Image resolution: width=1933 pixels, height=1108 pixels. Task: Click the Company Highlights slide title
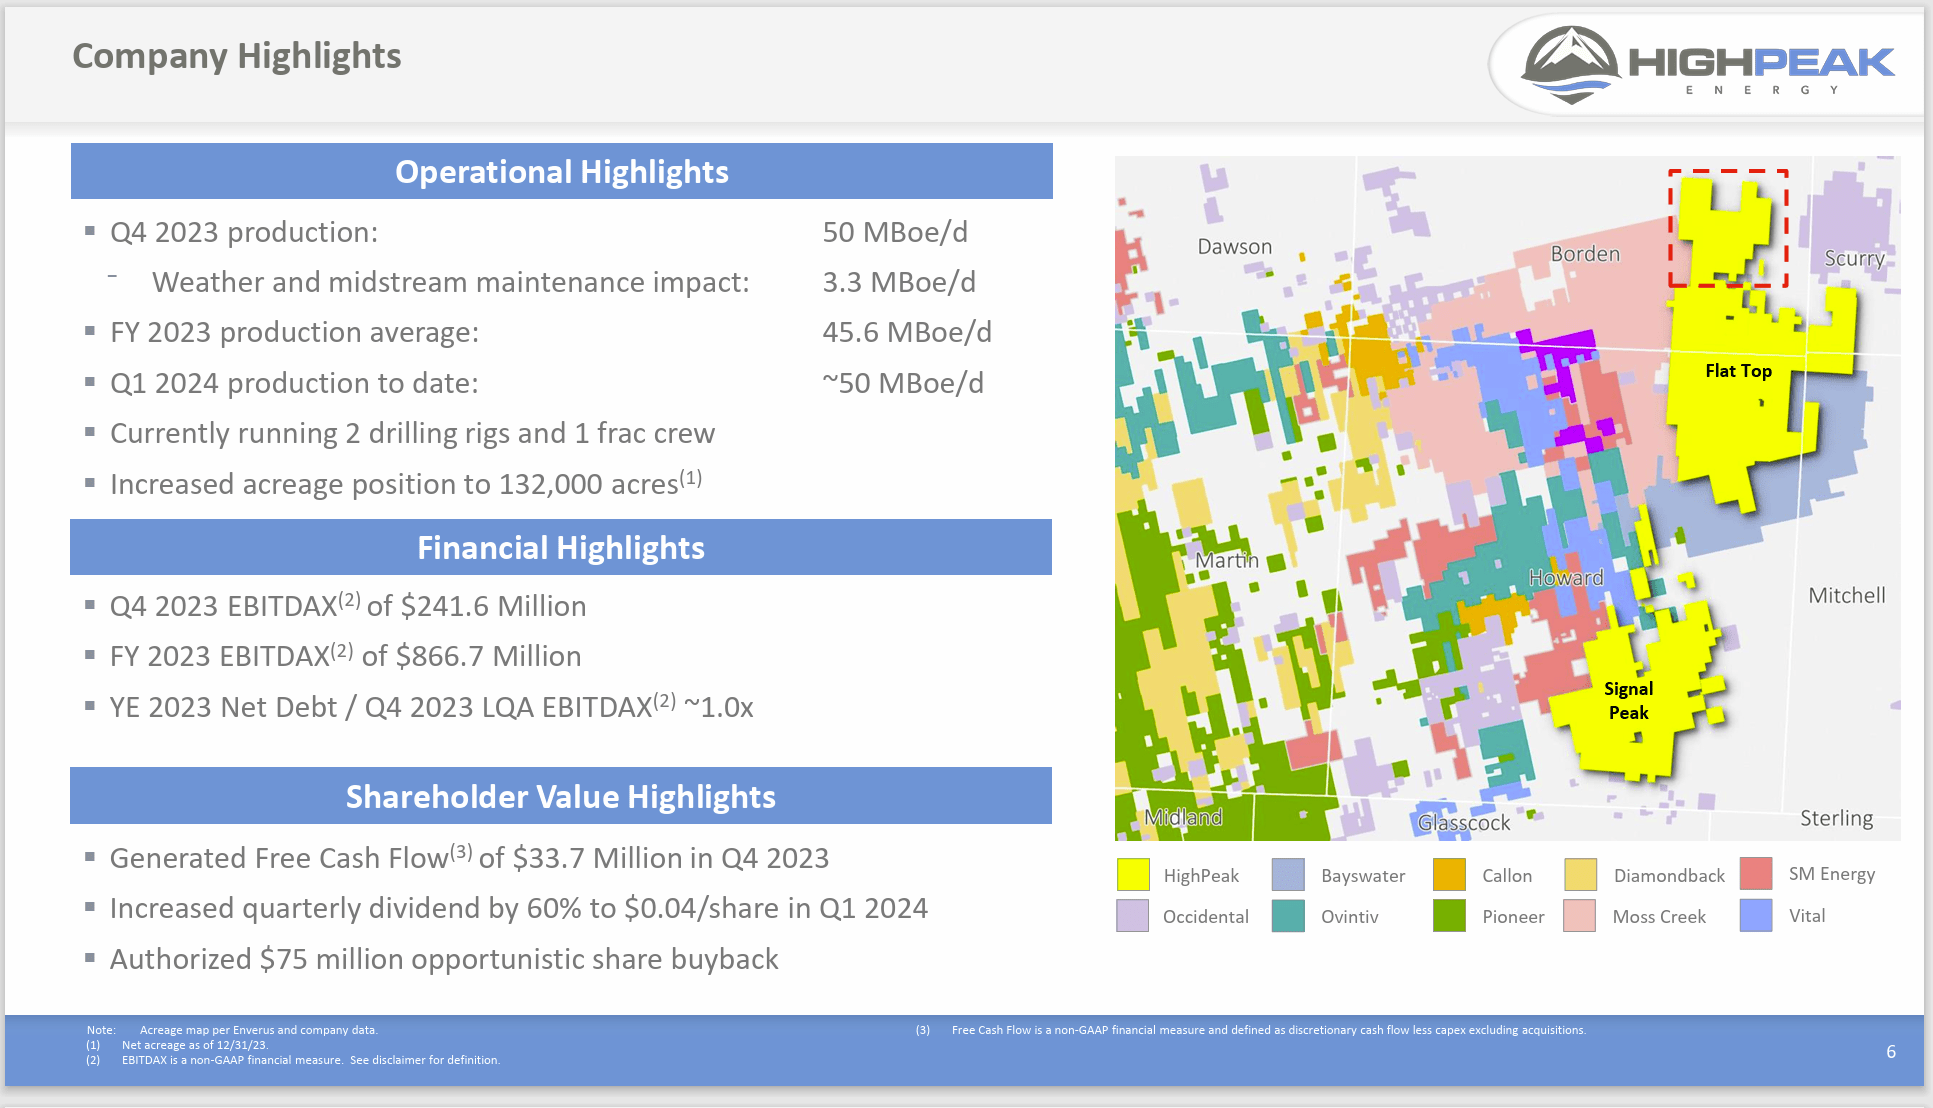coord(235,56)
